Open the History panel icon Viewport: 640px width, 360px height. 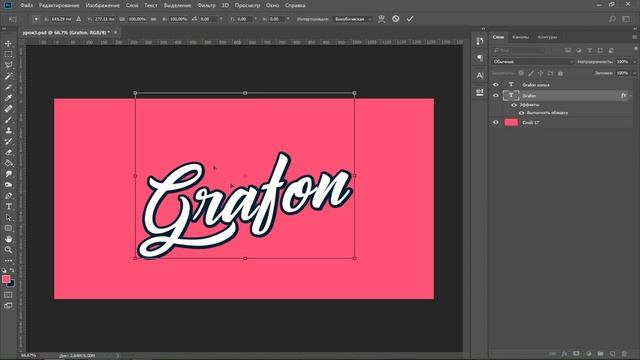click(480, 41)
